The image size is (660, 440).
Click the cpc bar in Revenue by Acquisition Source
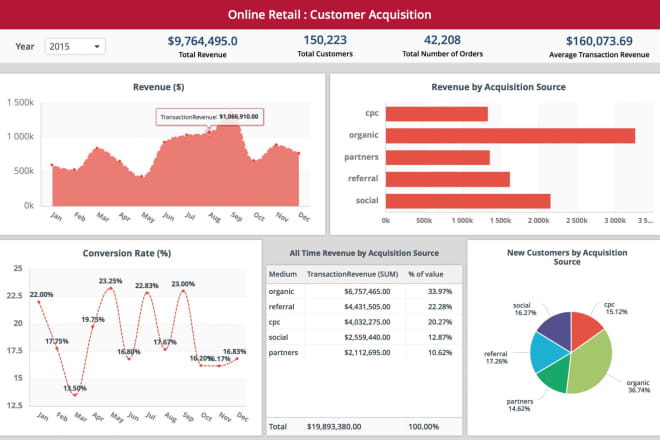[x=436, y=114]
